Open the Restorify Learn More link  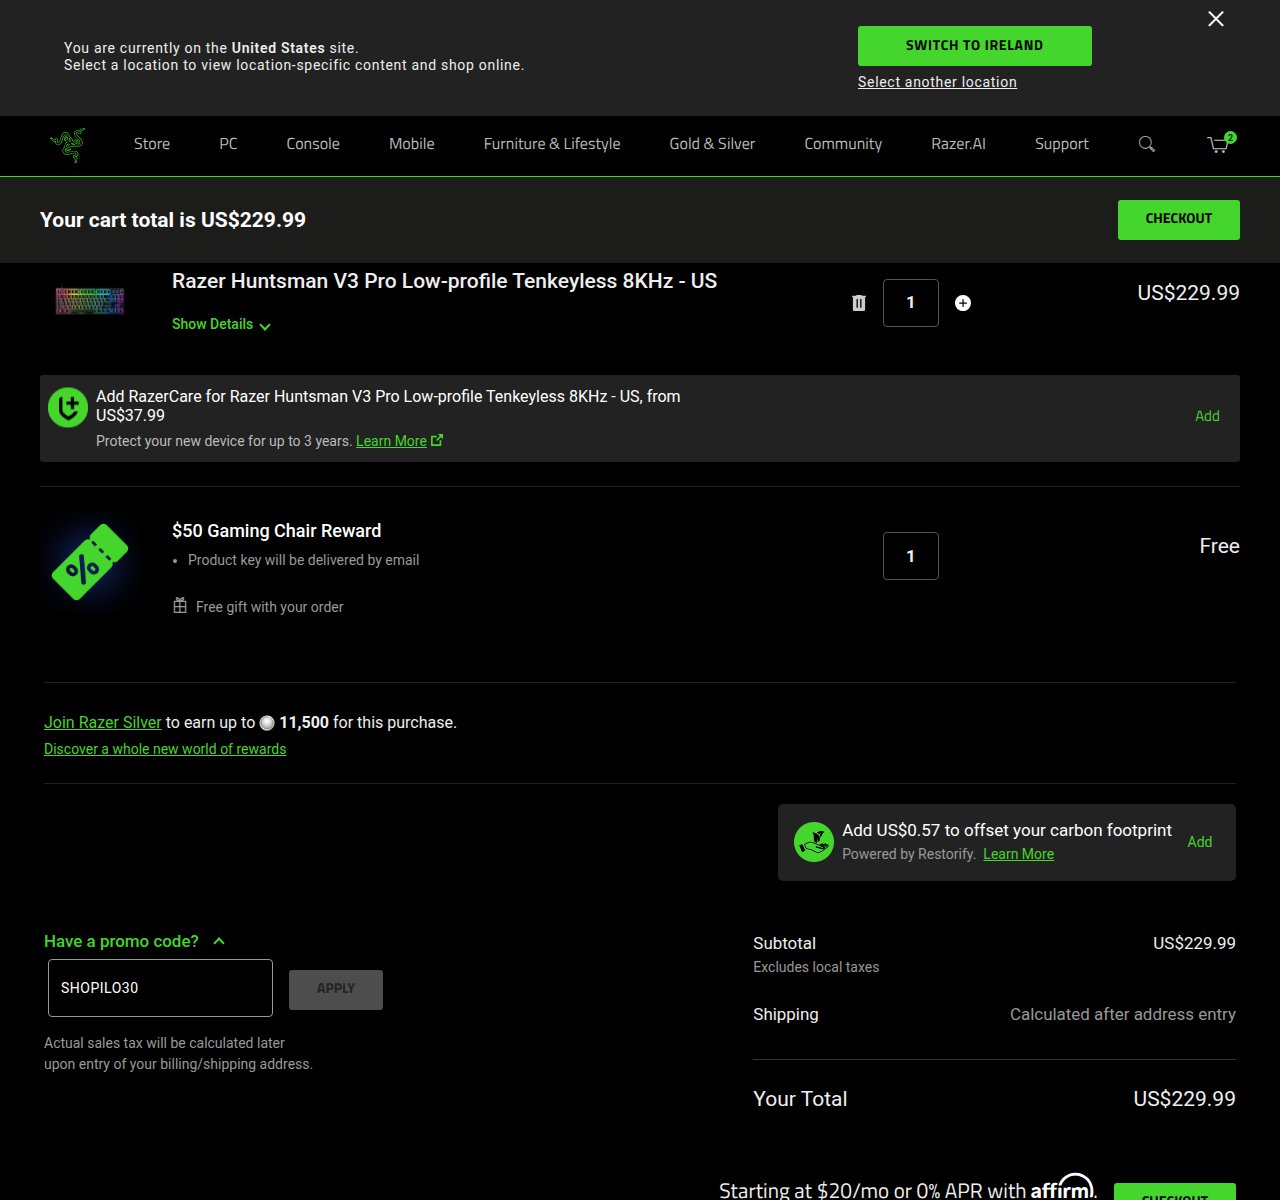coord(1018,854)
